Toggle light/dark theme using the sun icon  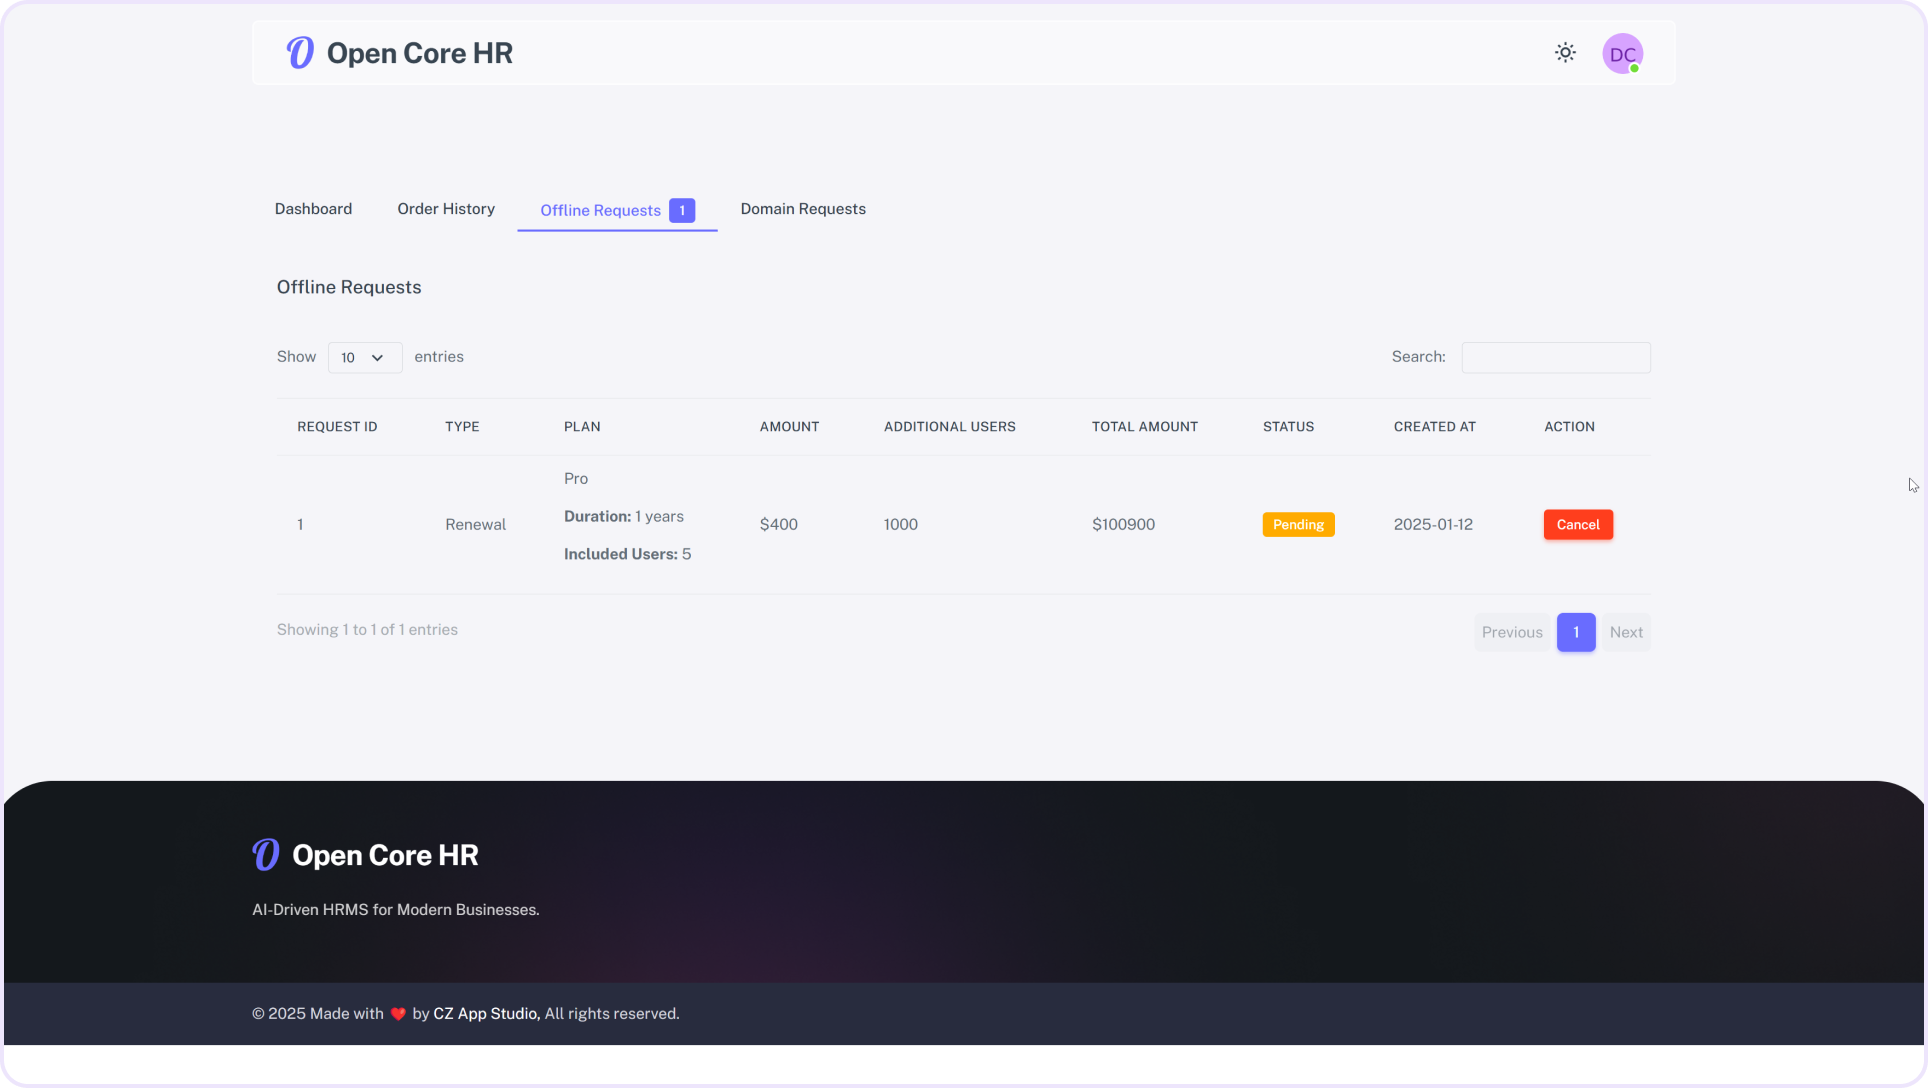(1565, 52)
